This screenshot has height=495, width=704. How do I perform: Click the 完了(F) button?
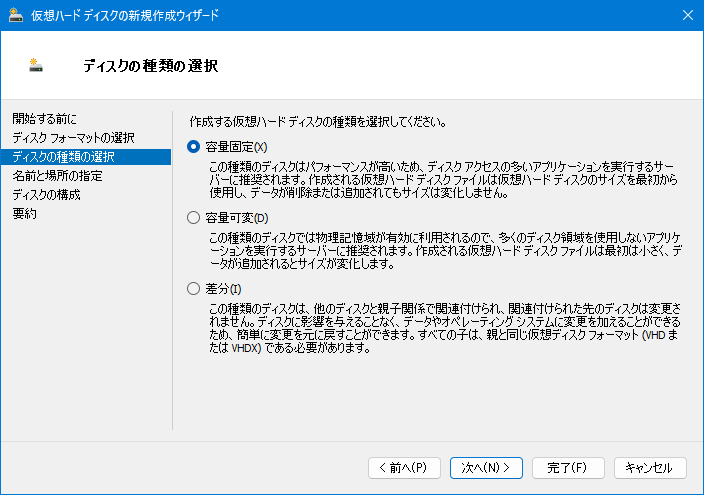[x=568, y=468]
